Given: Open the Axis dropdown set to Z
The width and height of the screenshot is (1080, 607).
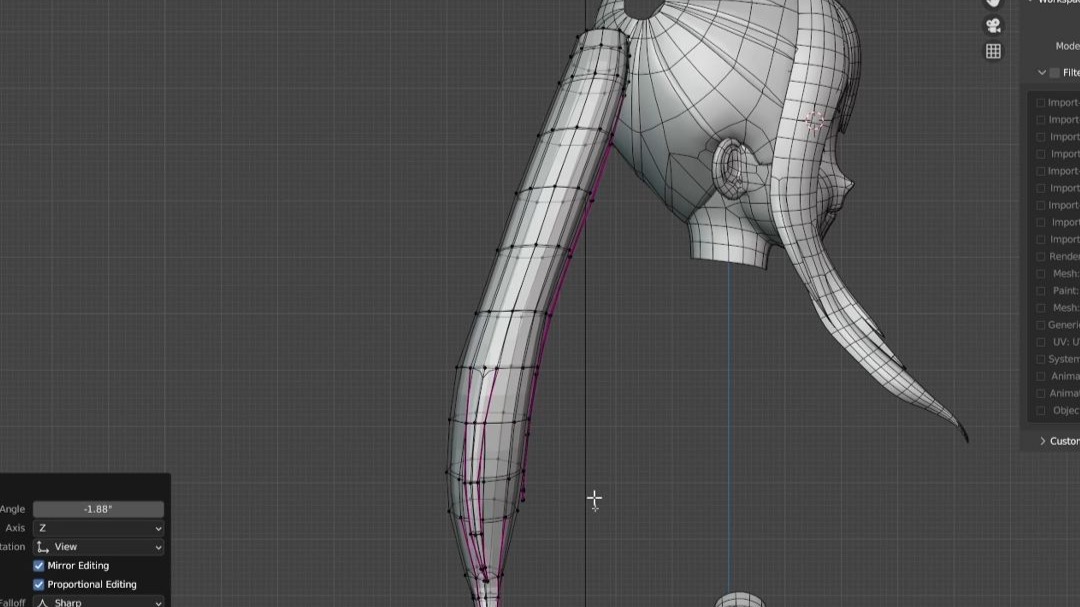Looking at the screenshot, I should click(98, 528).
